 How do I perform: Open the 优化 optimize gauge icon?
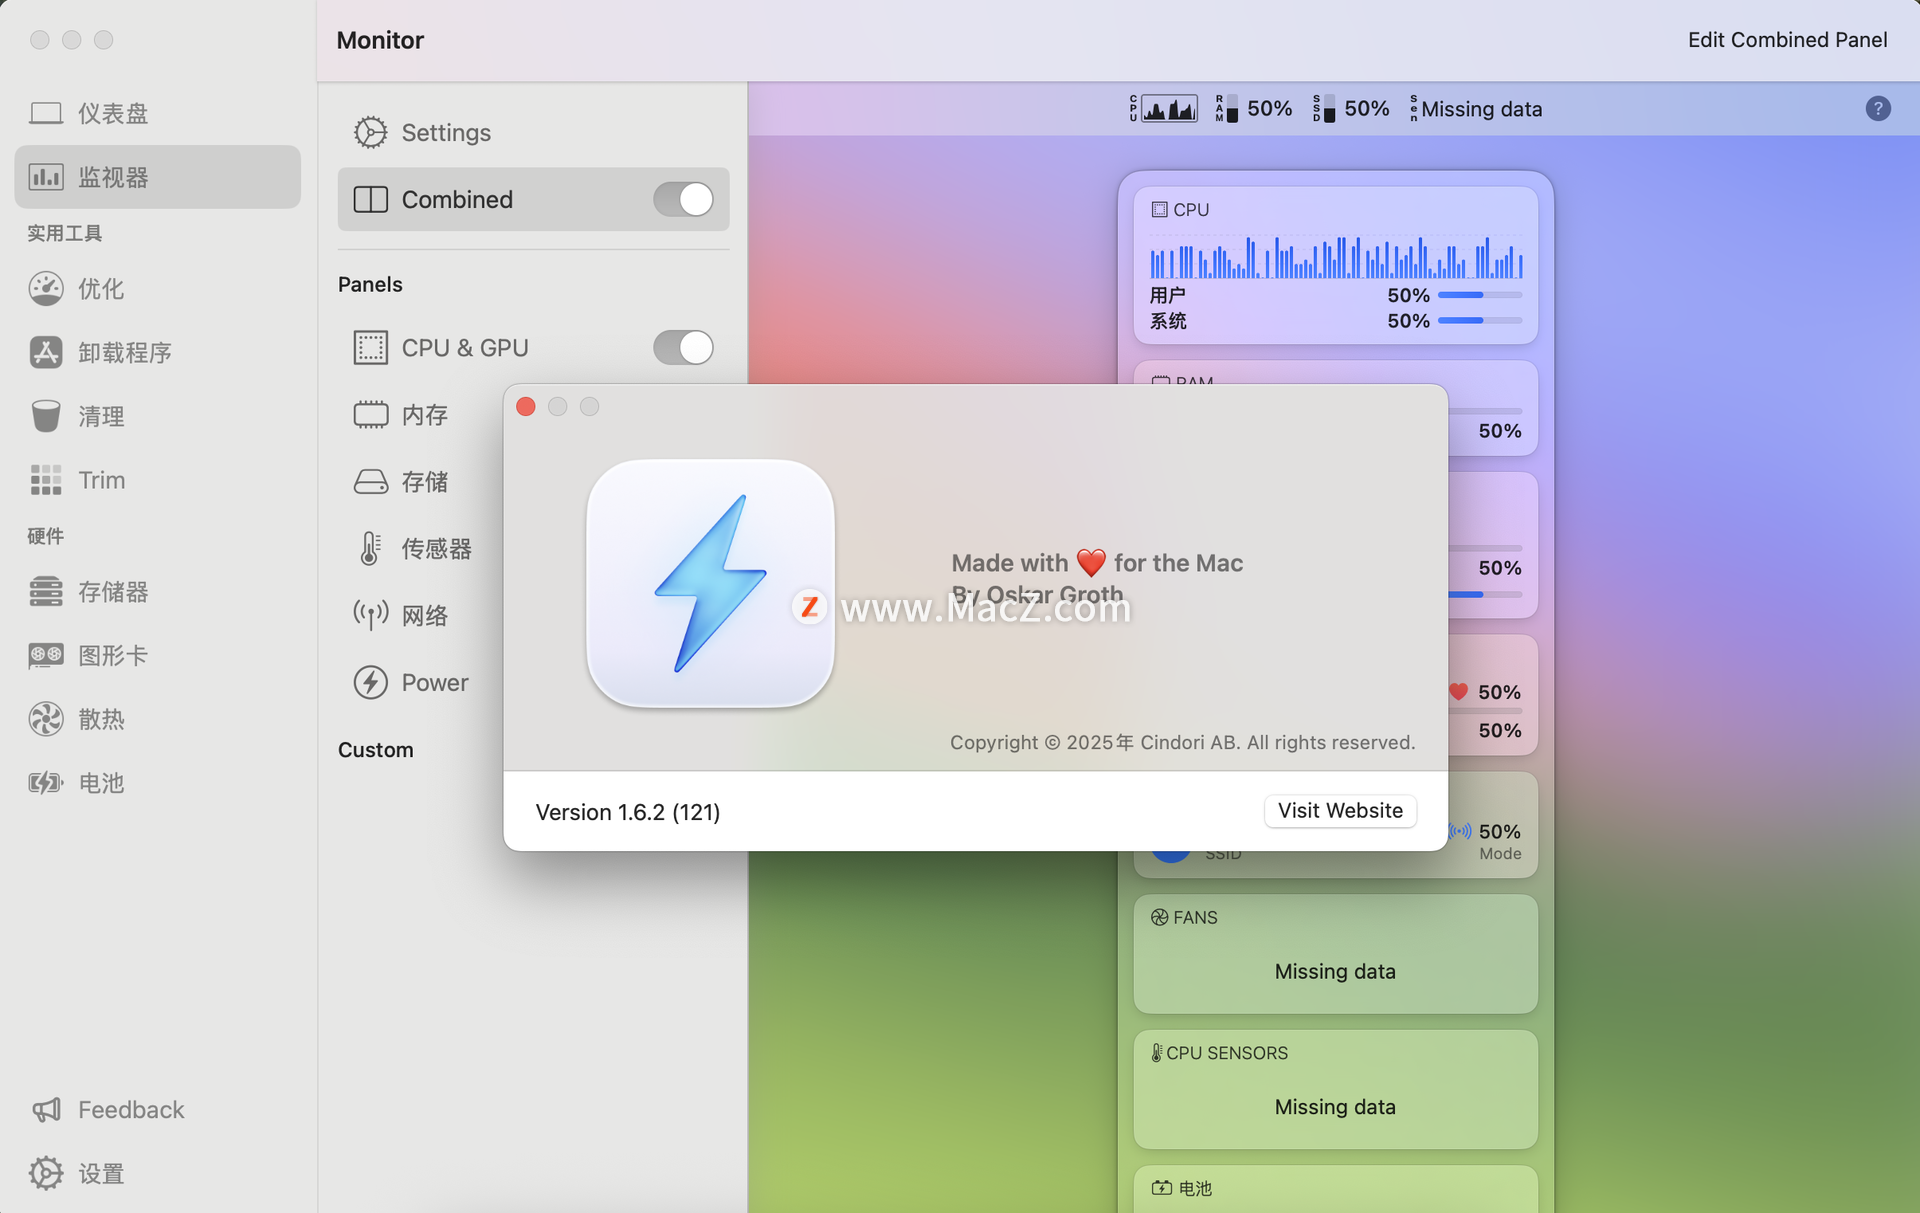click(x=46, y=289)
